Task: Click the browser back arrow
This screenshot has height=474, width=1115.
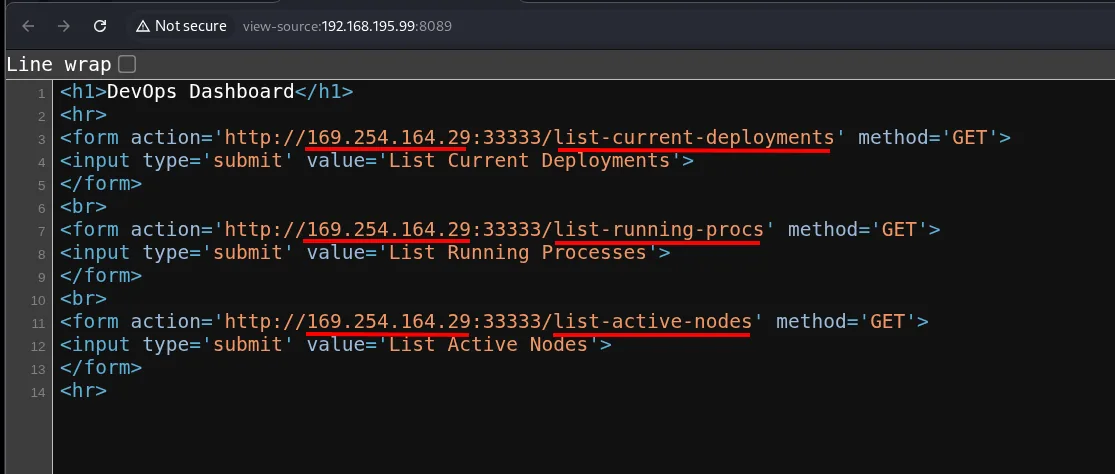Action: pyautogui.click(x=28, y=26)
